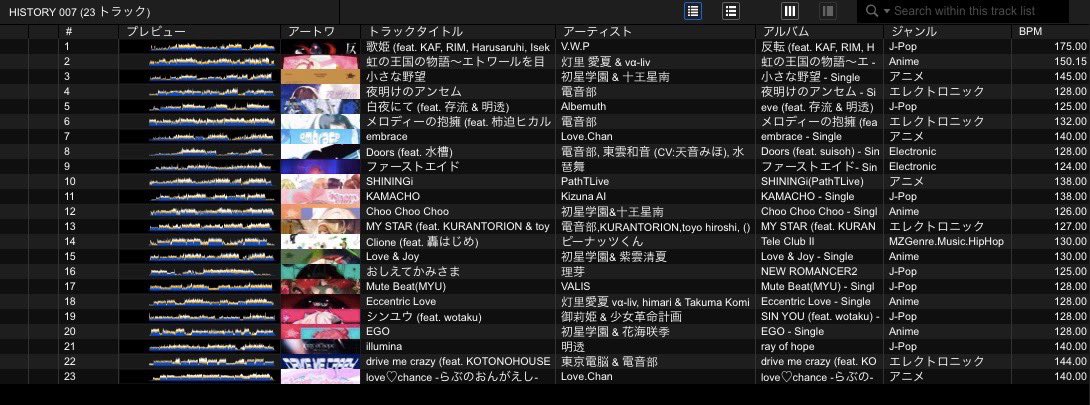
Task: Select track title Love & Joy
Action: (x=392, y=256)
